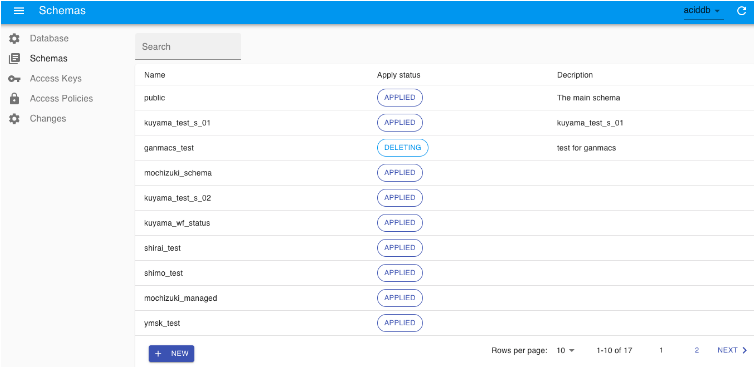Open the Rows per page dropdown
The width and height of the screenshot is (756, 368).
pos(566,350)
